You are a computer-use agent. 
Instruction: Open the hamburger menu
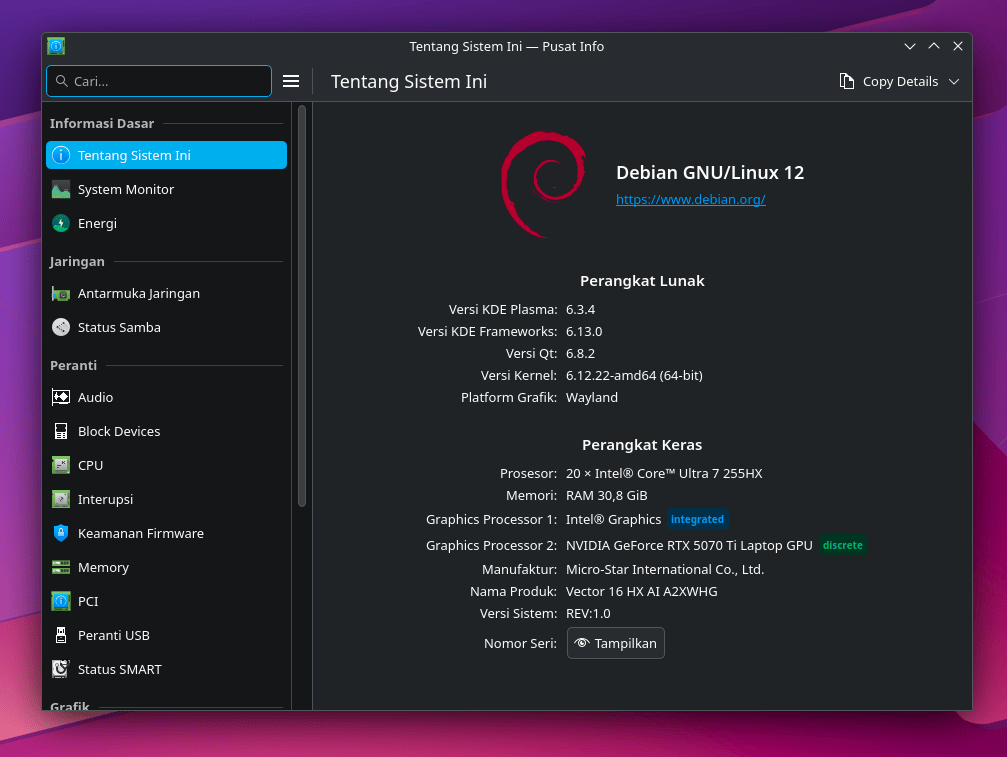tap(291, 81)
